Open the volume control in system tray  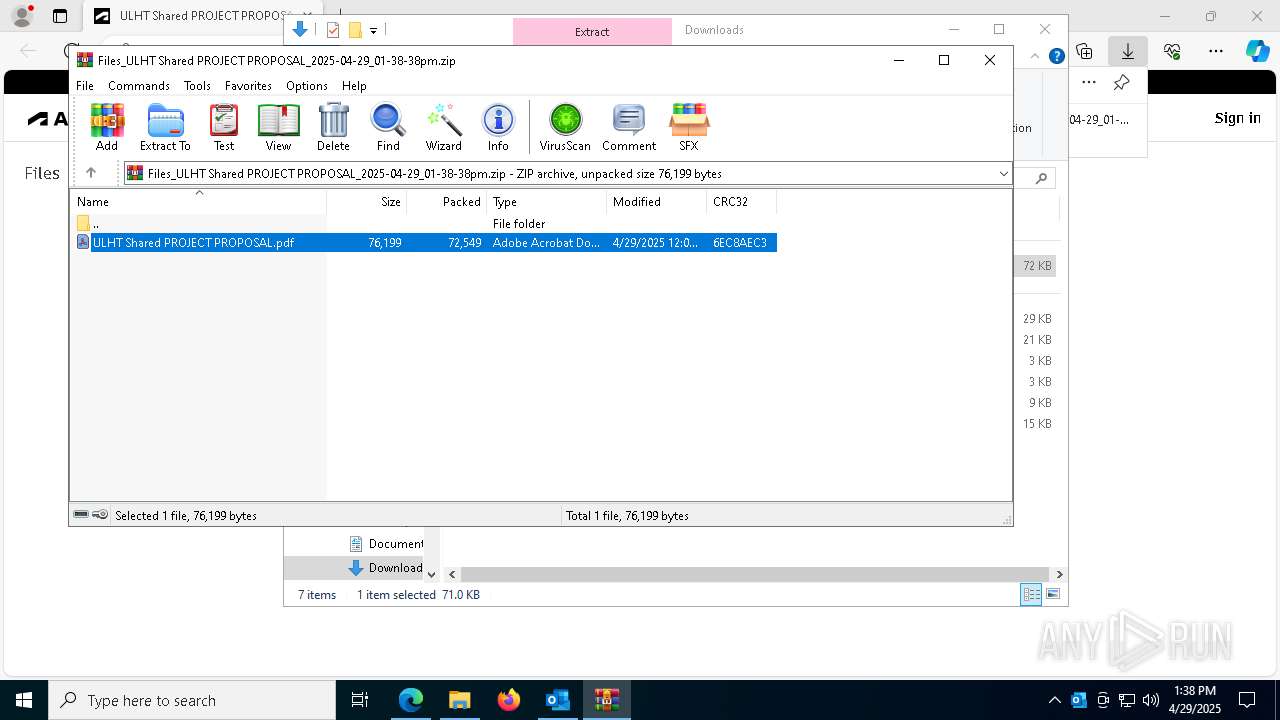pos(1151,700)
